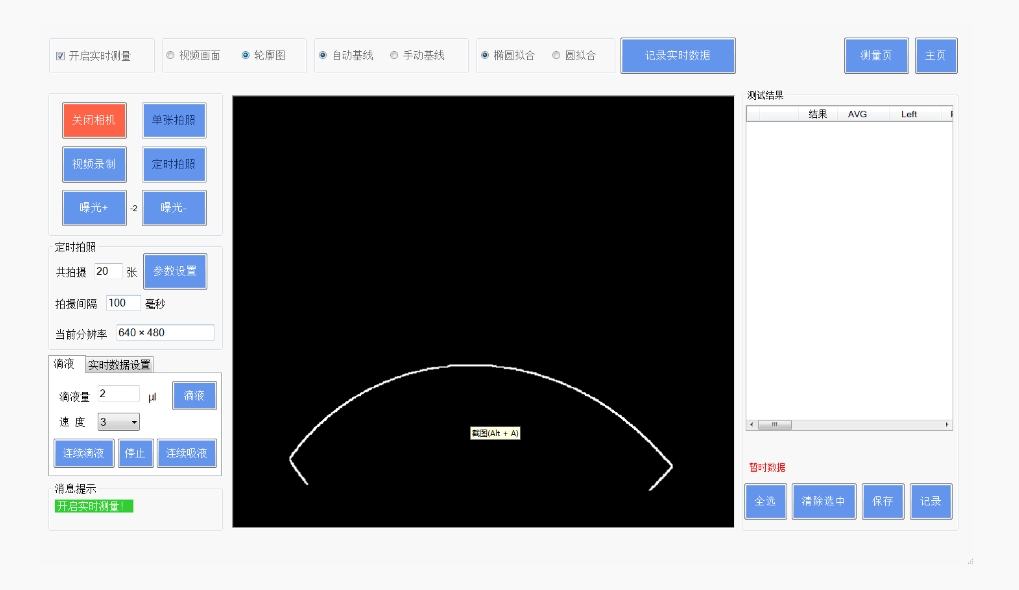1019x590 pixels.
Task: Start video recording with 视频录制
Action: (94, 164)
